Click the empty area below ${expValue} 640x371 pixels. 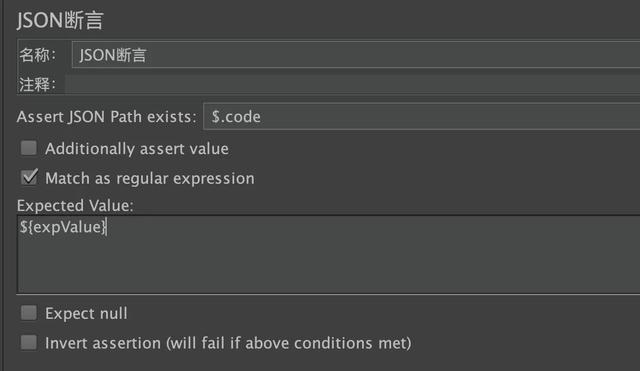(x=329, y=265)
